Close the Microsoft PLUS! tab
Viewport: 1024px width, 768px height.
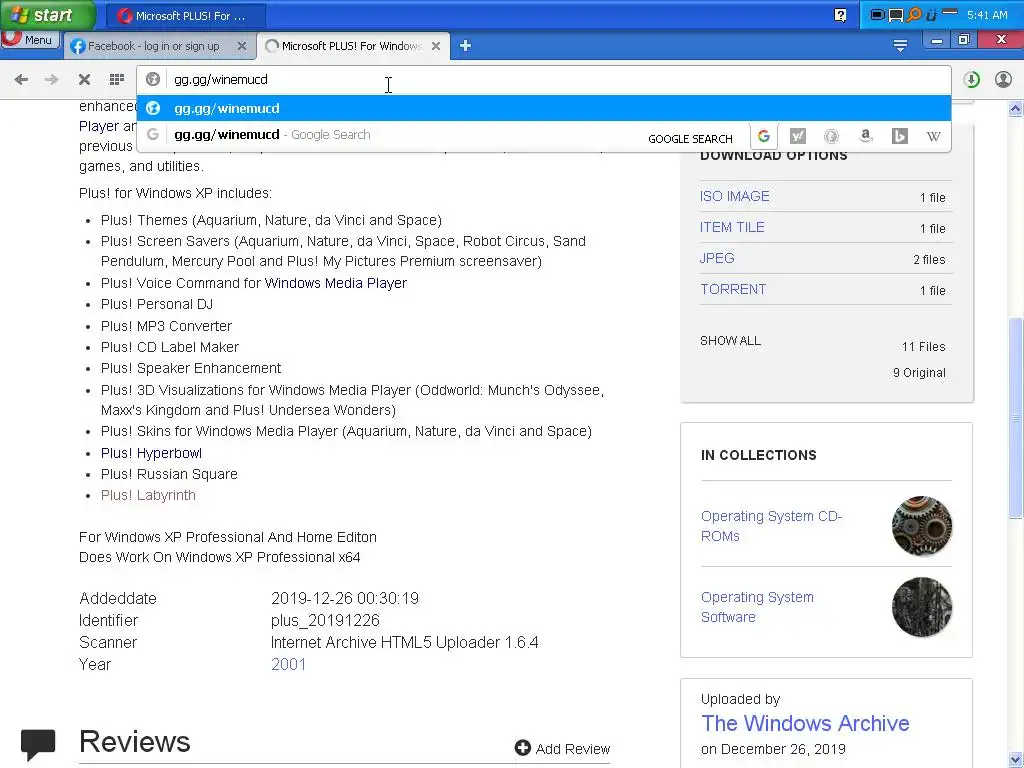[x=436, y=46]
